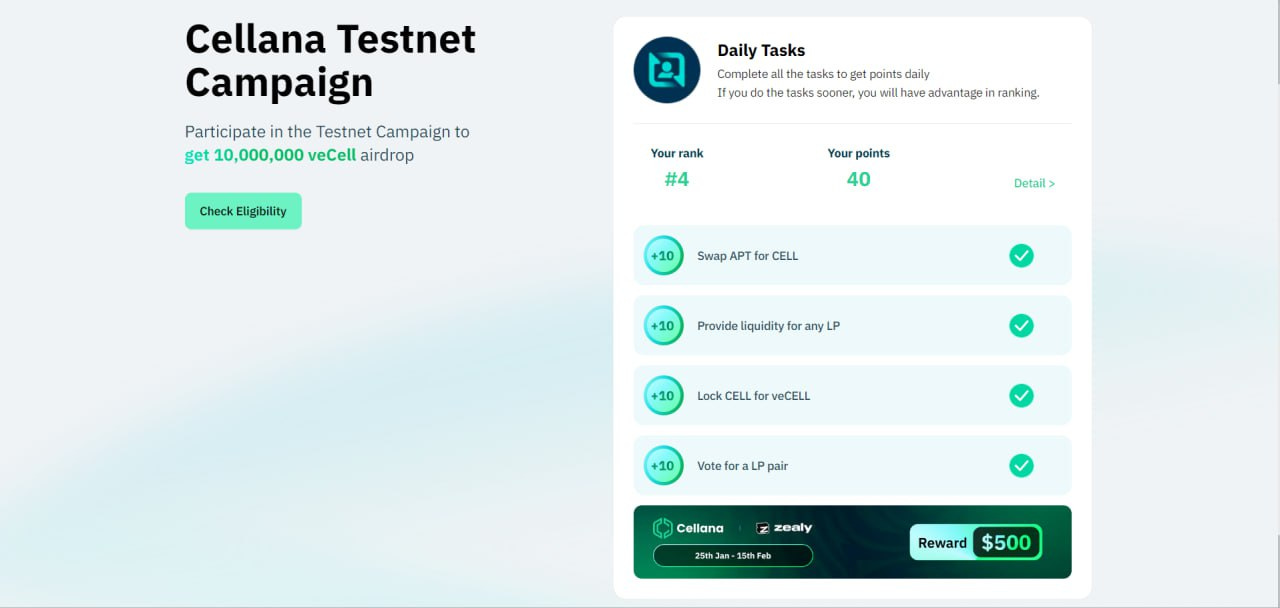This screenshot has height=608, width=1280.
Task: Open the Detail link beside points
Action: (1034, 183)
